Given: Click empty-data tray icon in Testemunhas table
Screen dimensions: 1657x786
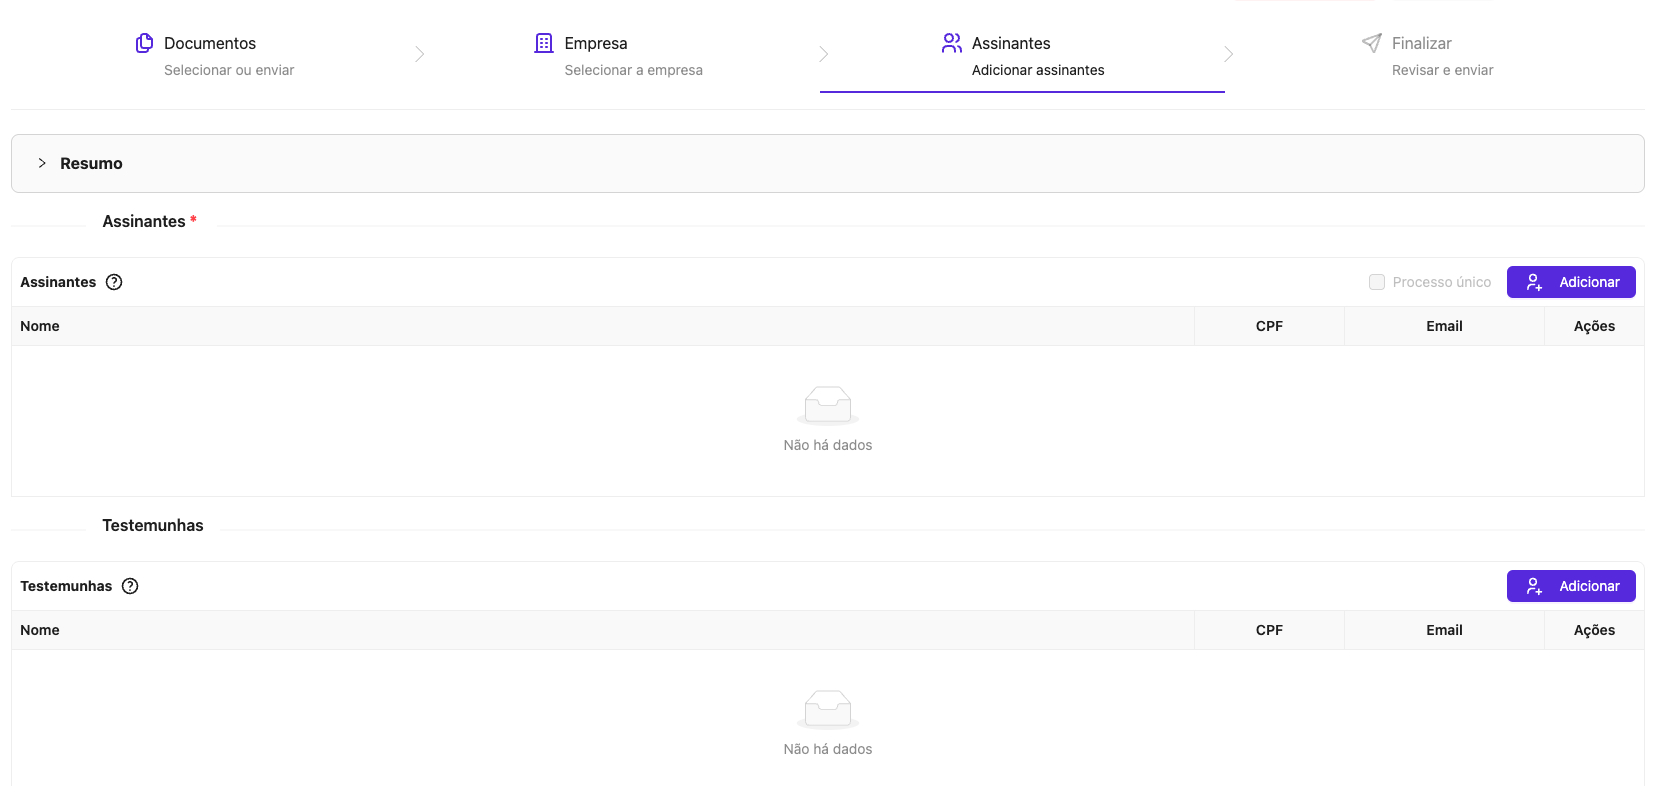Looking at the screenshot, I should pyautogui.click(x=828, y=709).
